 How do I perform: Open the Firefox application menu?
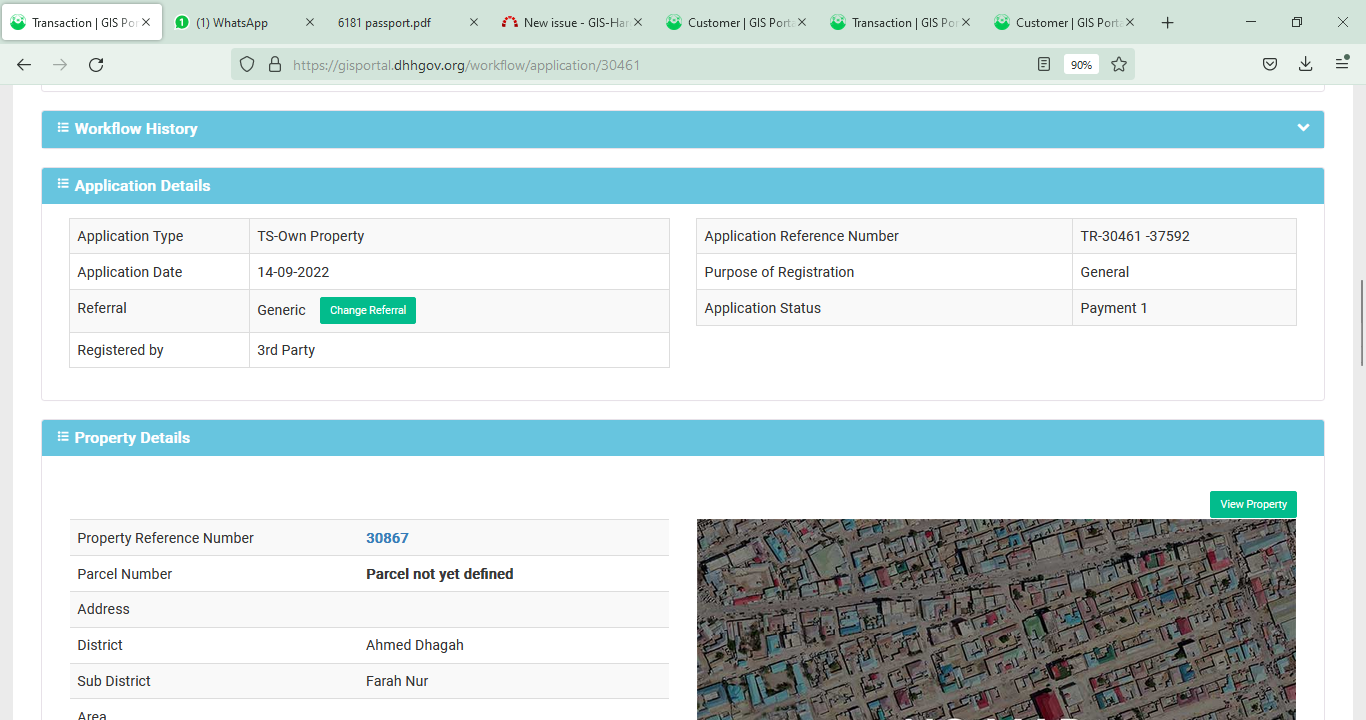1342,64
